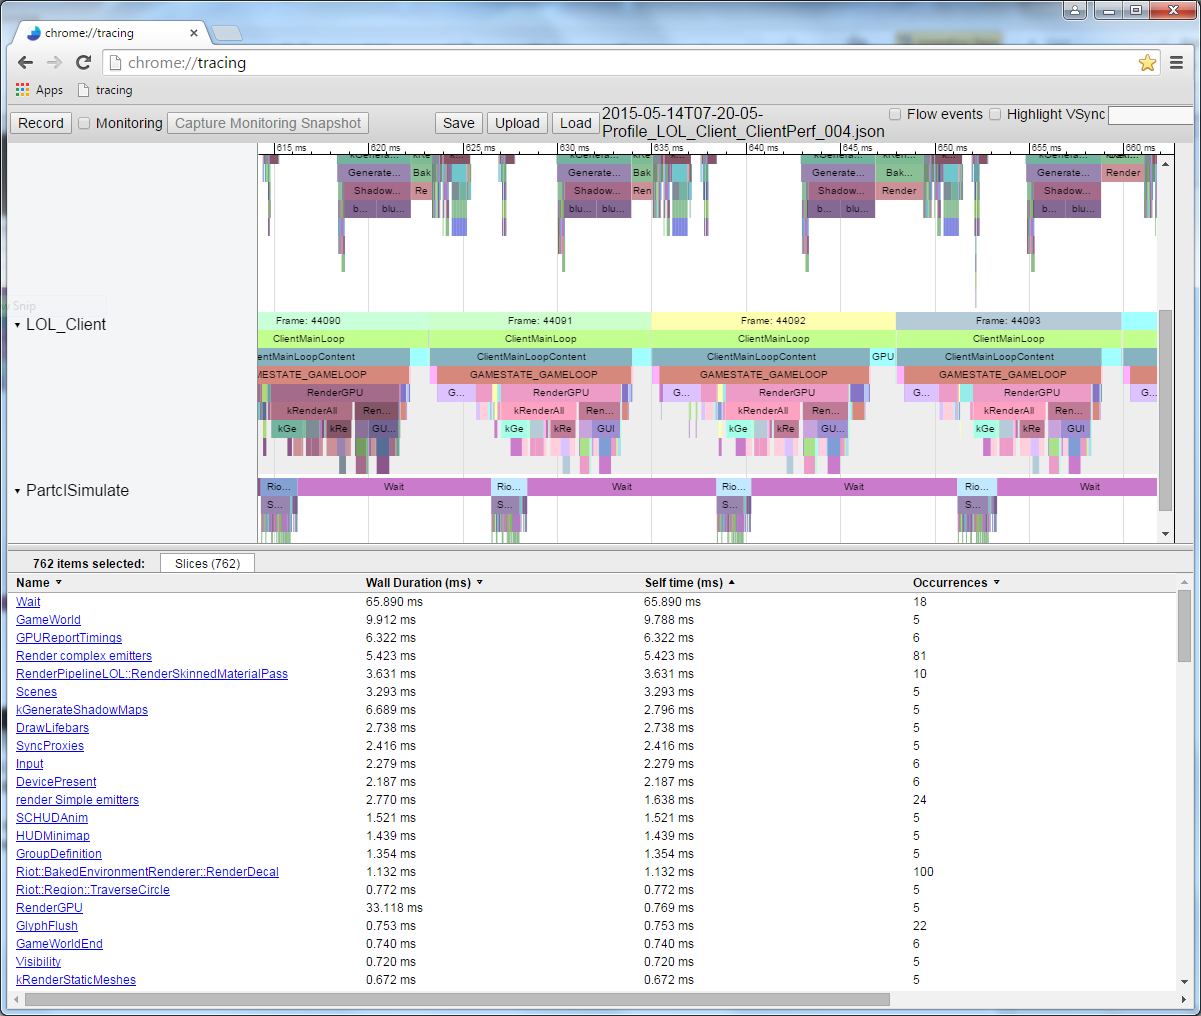
Task: Select the Frame: 44093 slice
Action: (1008, 321)
